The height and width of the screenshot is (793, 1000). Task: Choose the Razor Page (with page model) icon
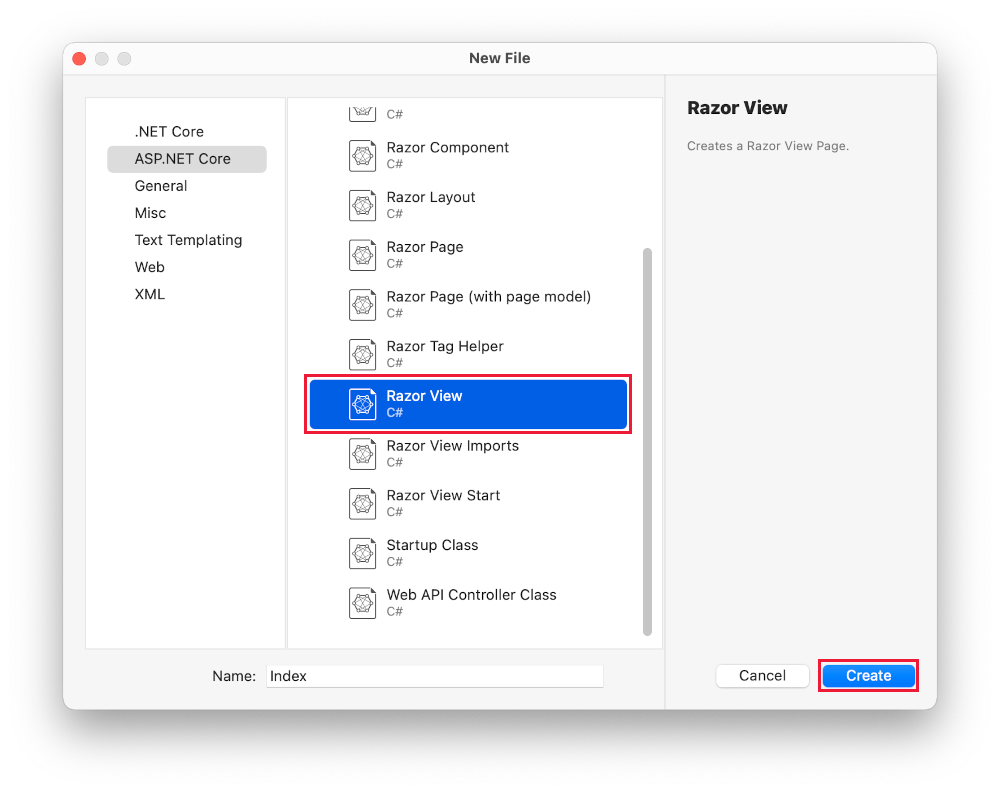(x=362, y=305)
